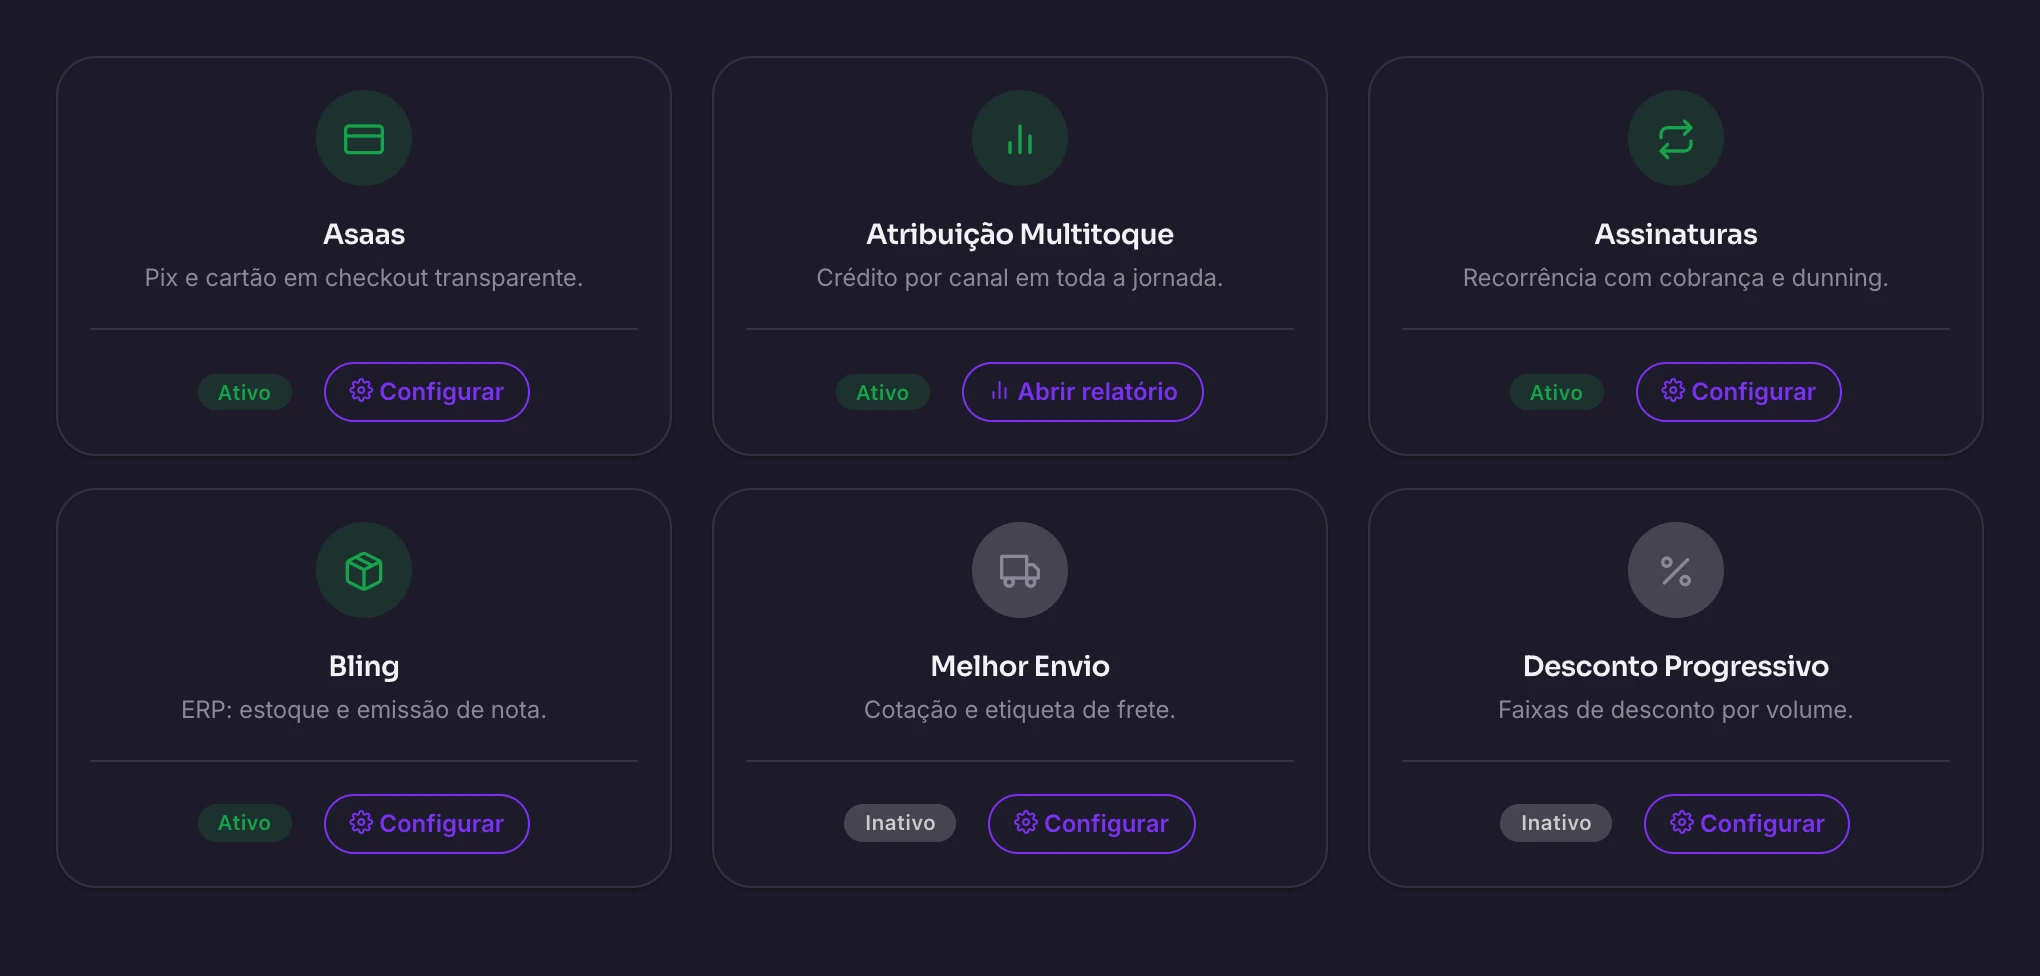This screenshot has width=2040, height=976.
Task: Click the Ativo badge on Asaas
Action: click(245, 392)
